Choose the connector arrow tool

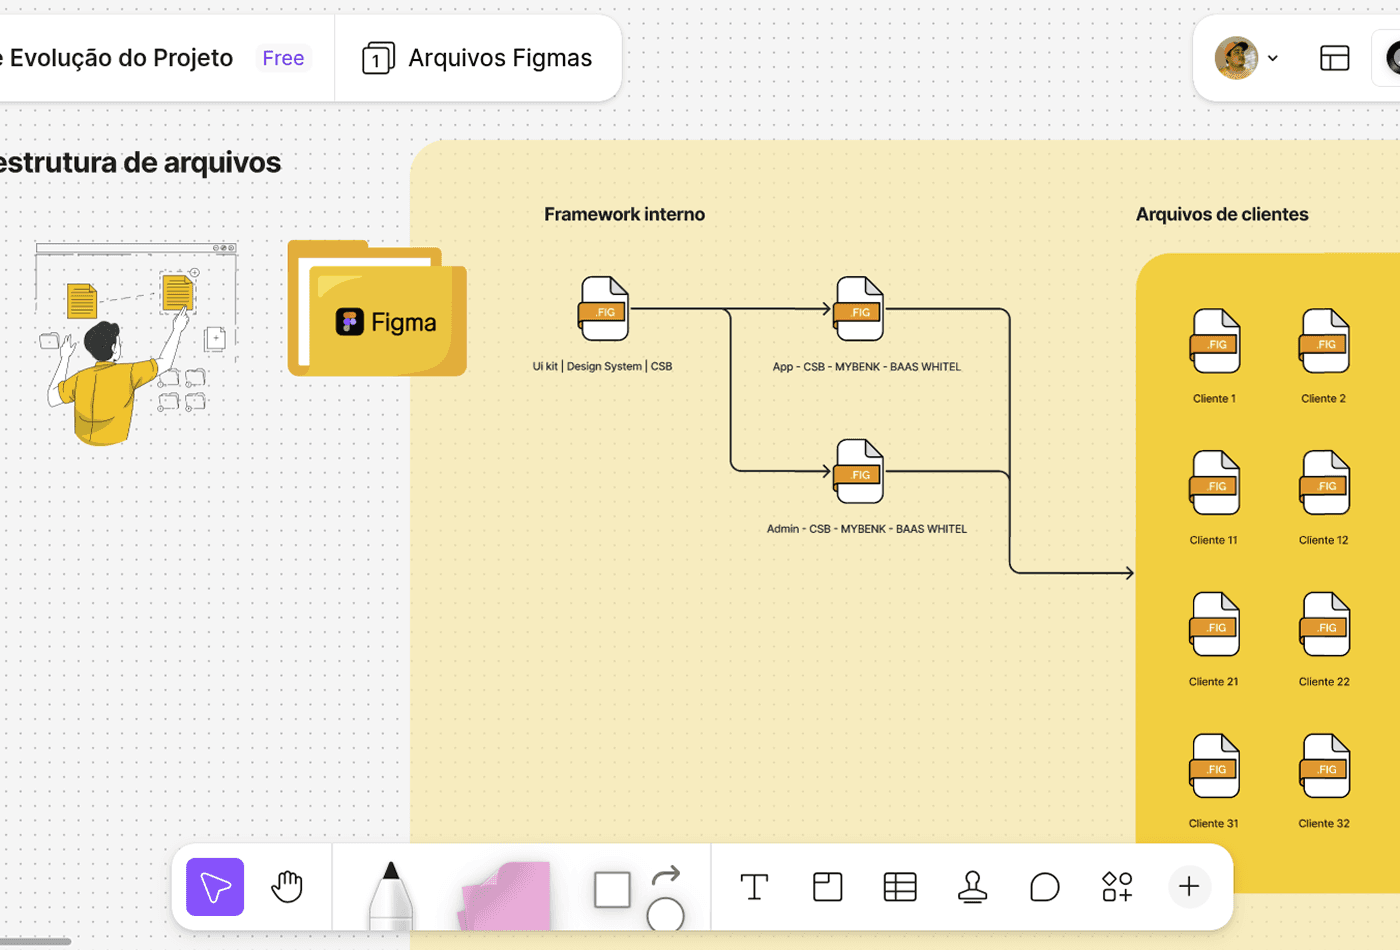pyautogui.click(x=665, y=874)
